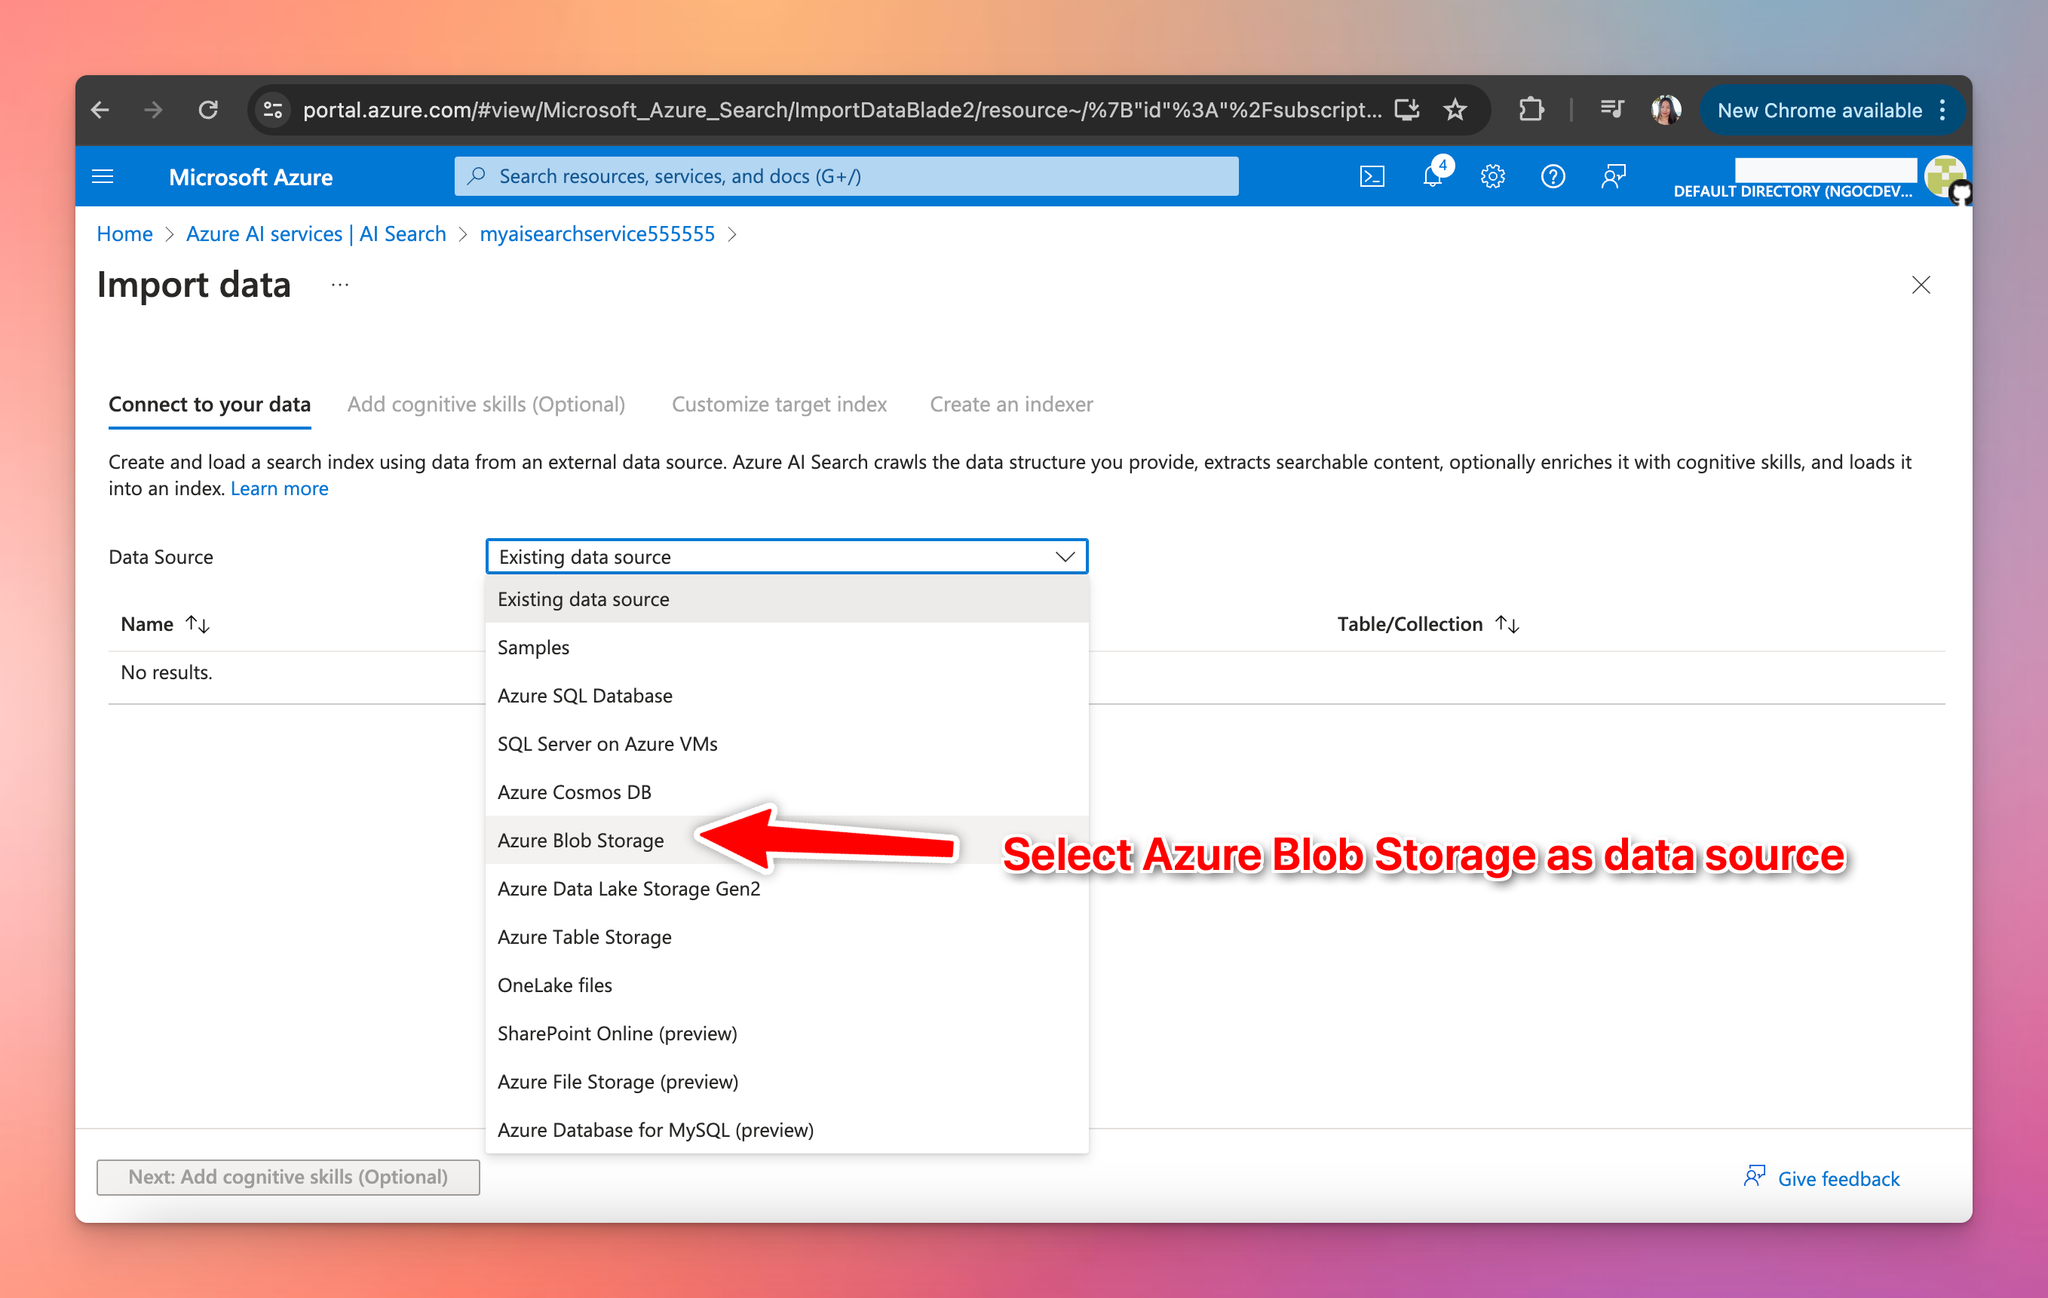The image size is (2048, 1298).
Task: Reload the Azure portal page
Action: (208, 110)
